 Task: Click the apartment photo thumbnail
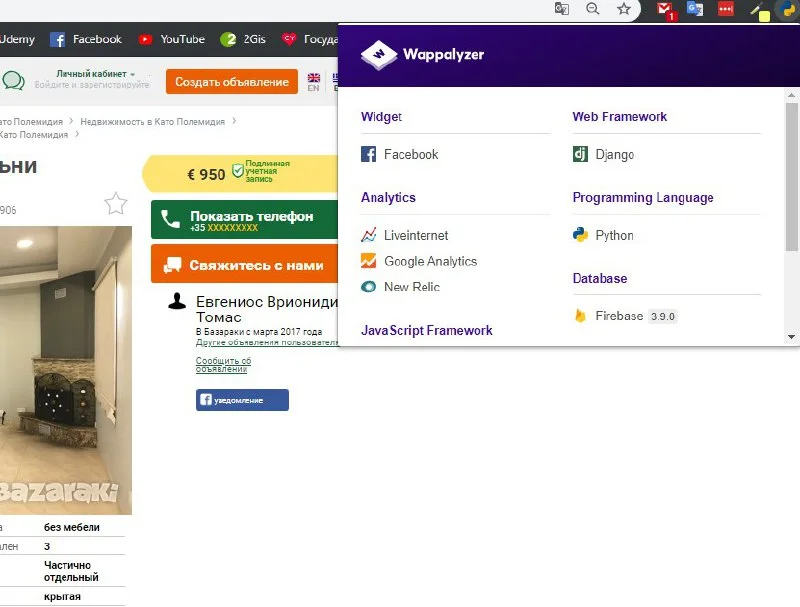pos(65,370)
